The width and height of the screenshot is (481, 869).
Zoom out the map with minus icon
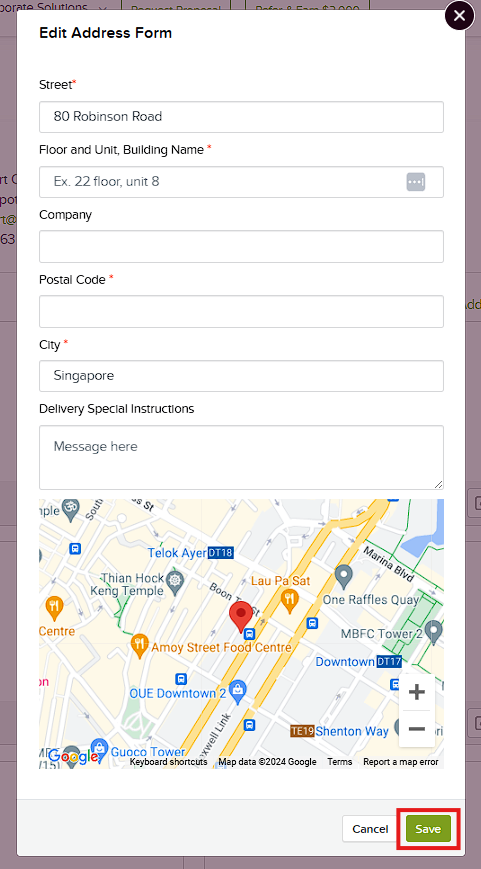tap(417, 728)
